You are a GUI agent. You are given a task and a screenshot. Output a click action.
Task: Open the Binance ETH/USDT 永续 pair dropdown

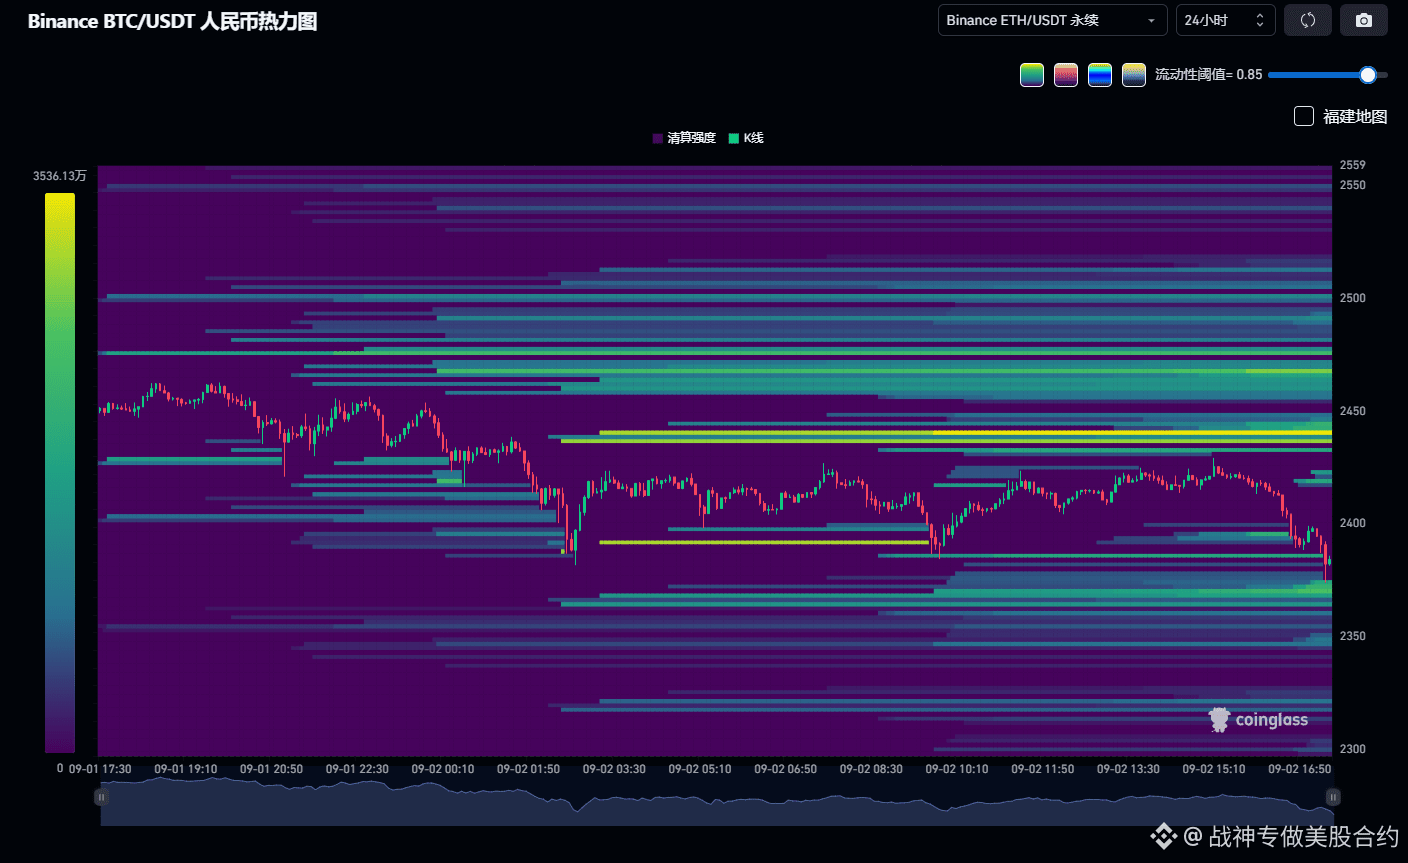(1052, 20)
